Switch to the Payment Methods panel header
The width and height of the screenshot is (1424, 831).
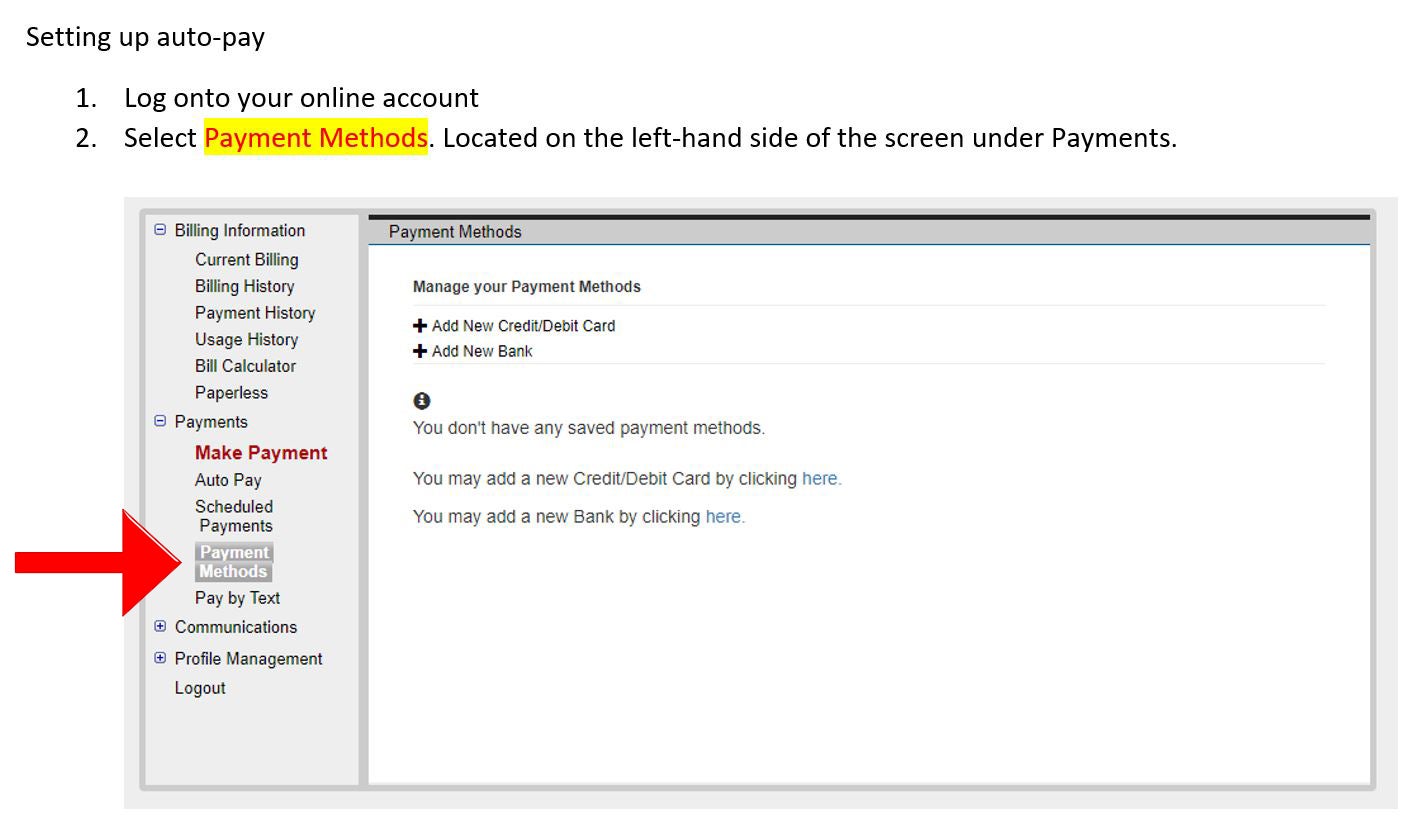coord(455,231)
